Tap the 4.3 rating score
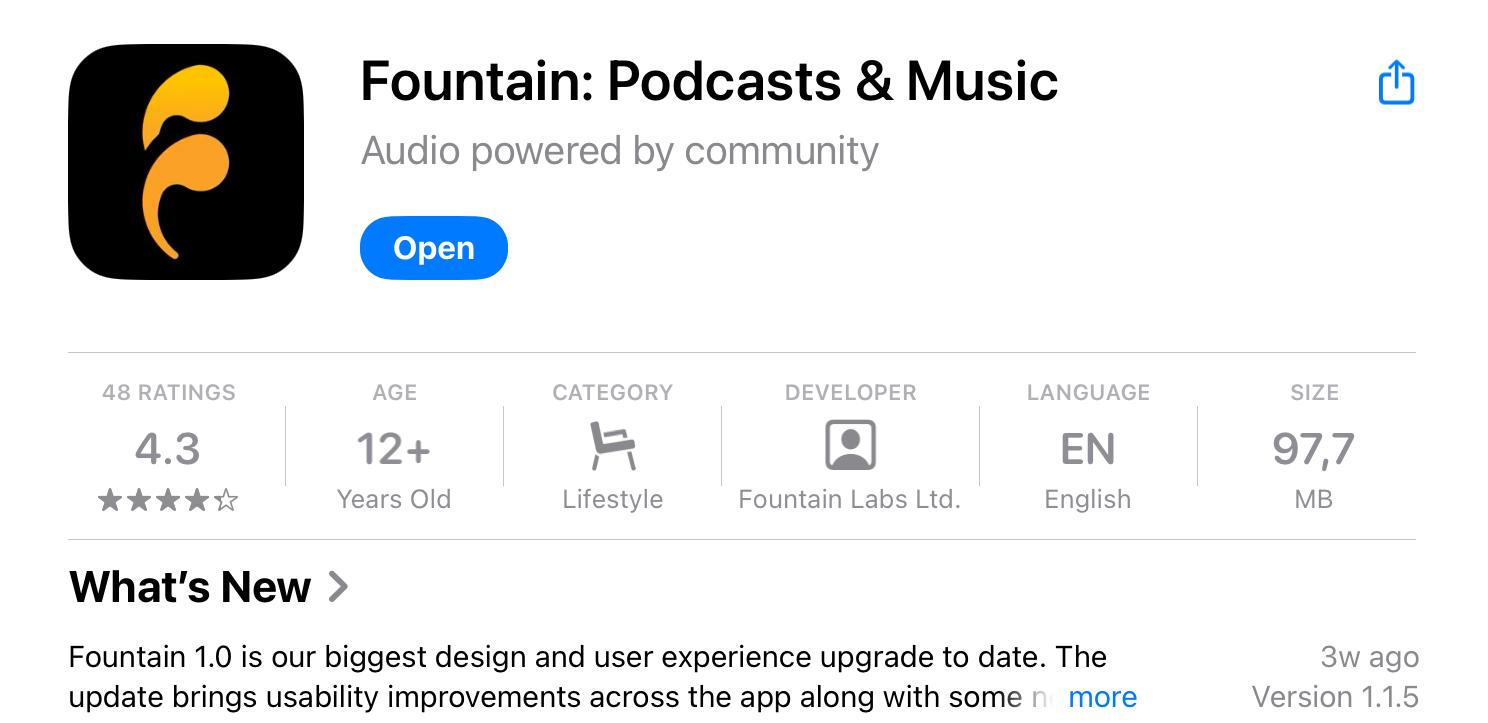The width and height of the screenshot is (1488, 723). tap(168, 450)
